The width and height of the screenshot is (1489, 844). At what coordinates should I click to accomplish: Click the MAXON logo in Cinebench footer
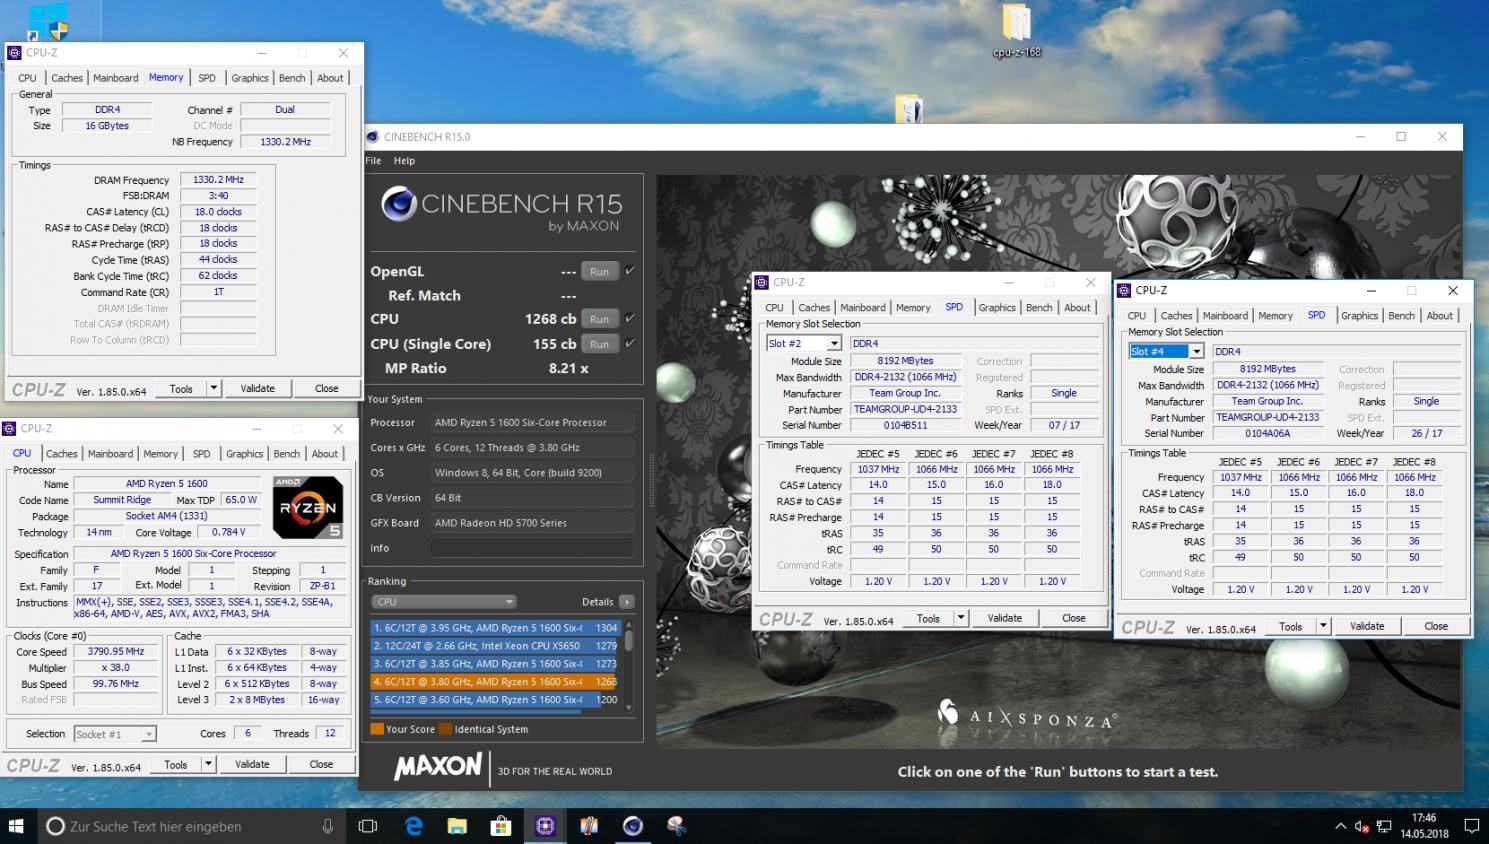tap(438, 767)
